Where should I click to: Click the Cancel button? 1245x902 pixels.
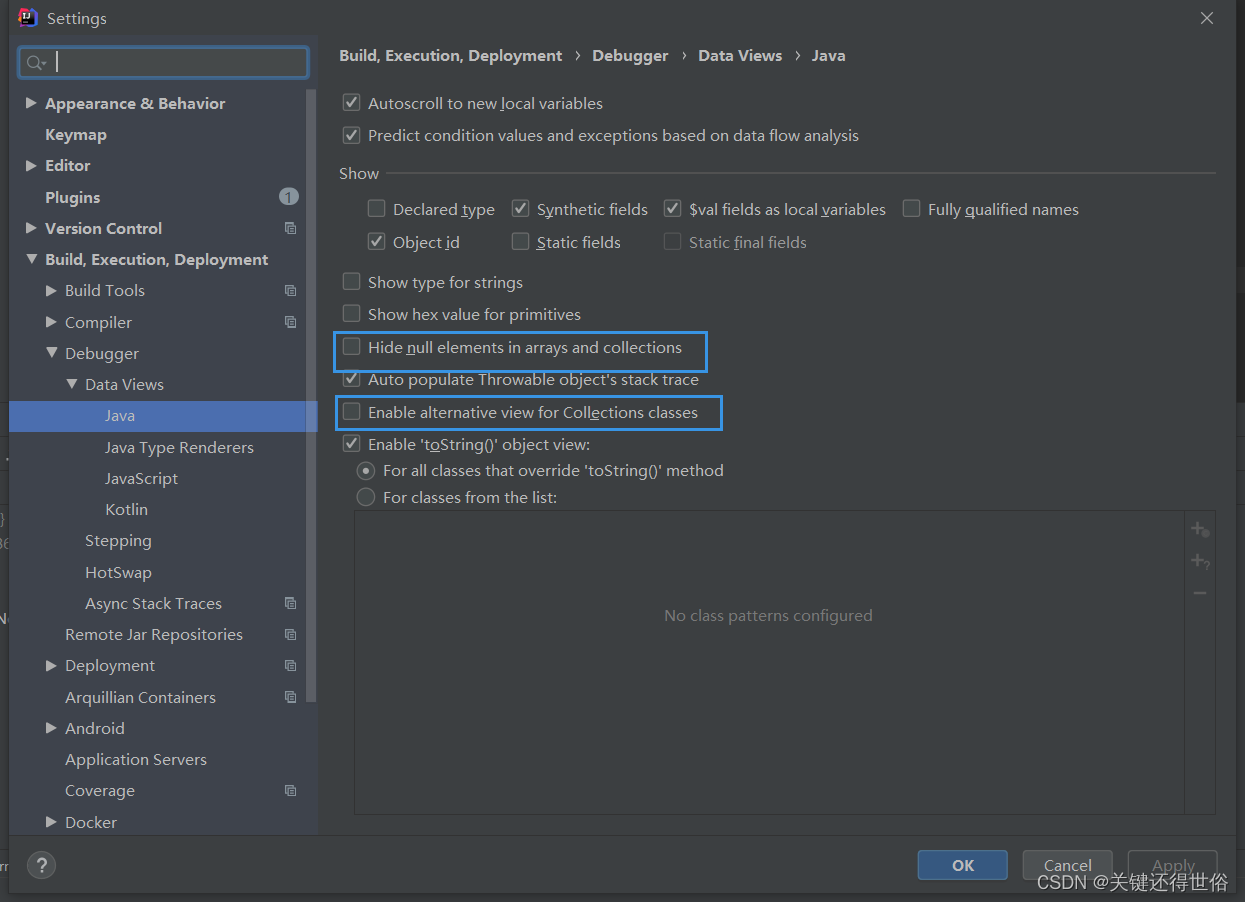click(1066, 864)
